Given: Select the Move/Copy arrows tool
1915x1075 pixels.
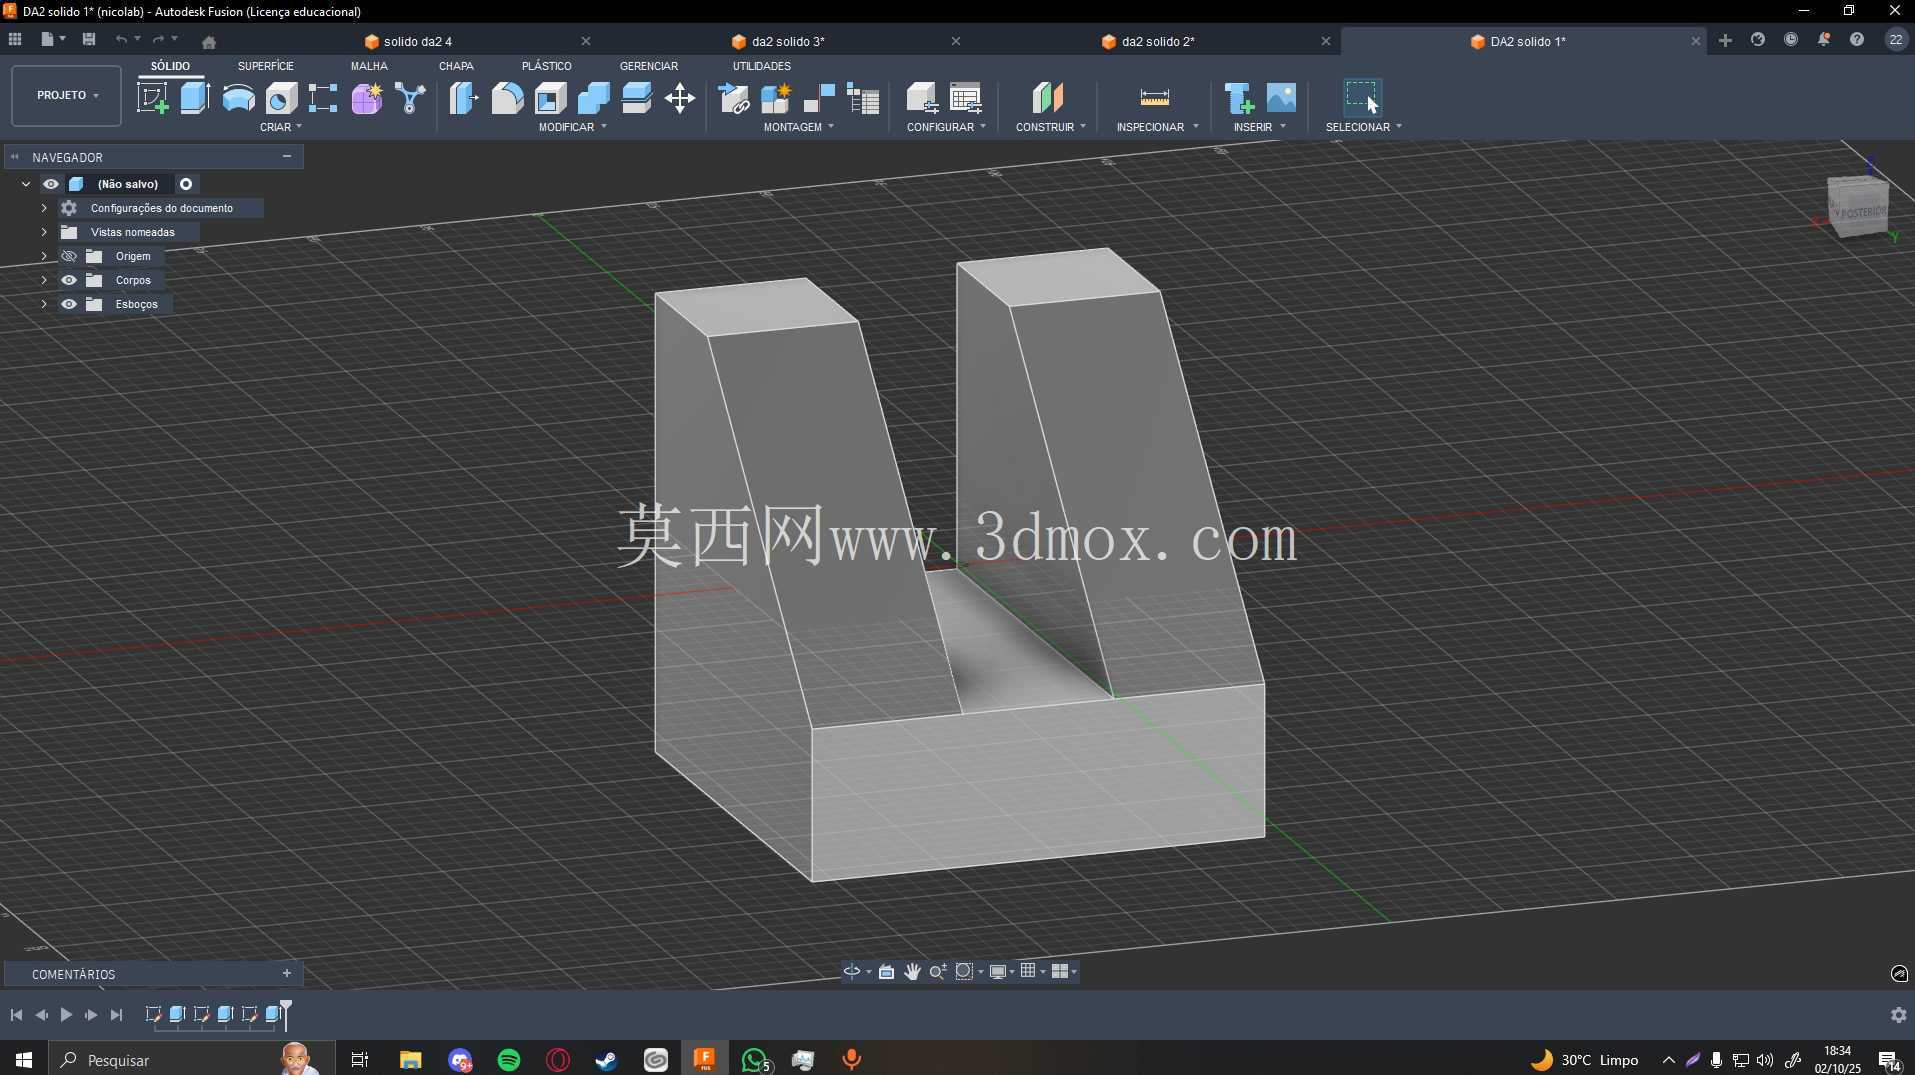Looking at the screenshot, I should click(680, 98).
